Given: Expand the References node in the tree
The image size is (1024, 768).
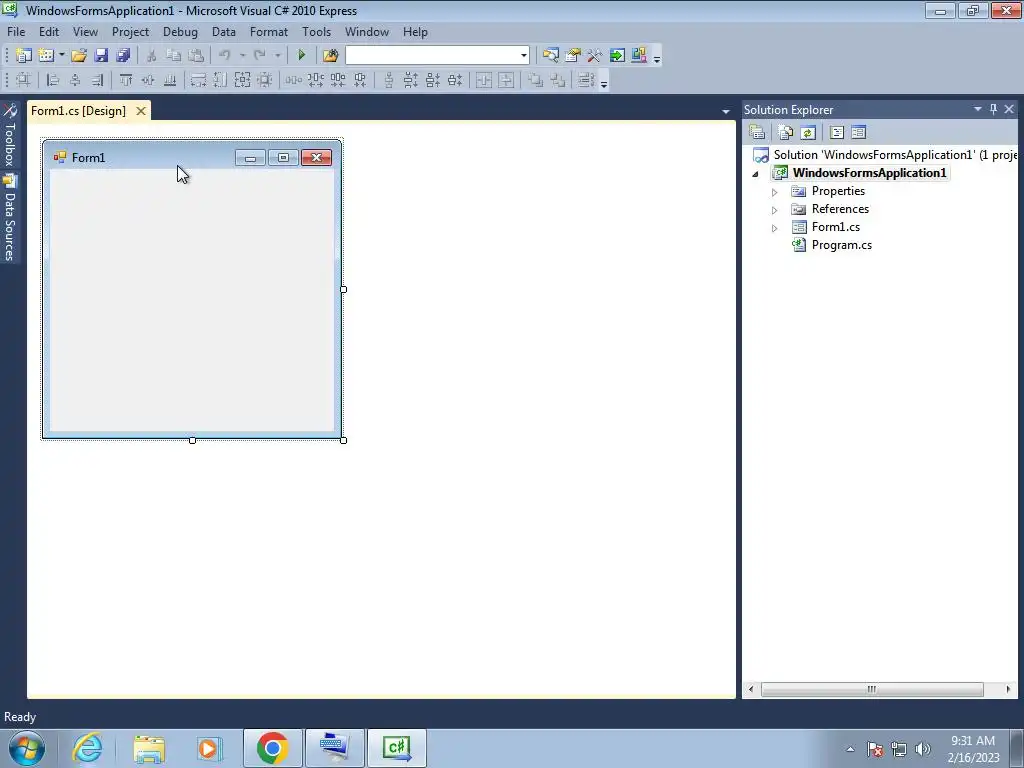Looking at the screenshot, I should pyautogui.click(x=775, y=210).
